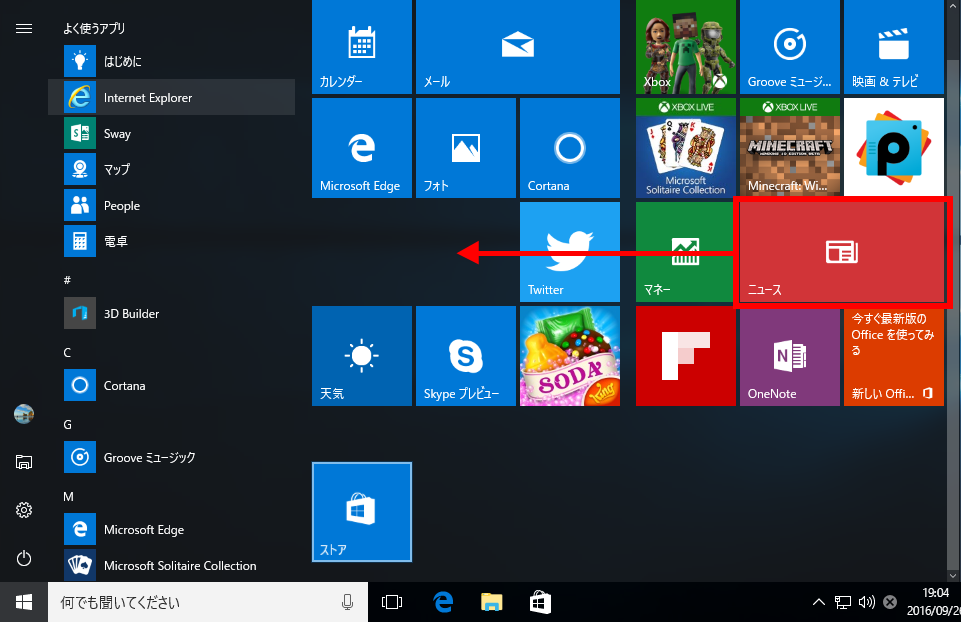Click the Cortana search box
This screenshot has width=961, height=622.
click(208, 602)
